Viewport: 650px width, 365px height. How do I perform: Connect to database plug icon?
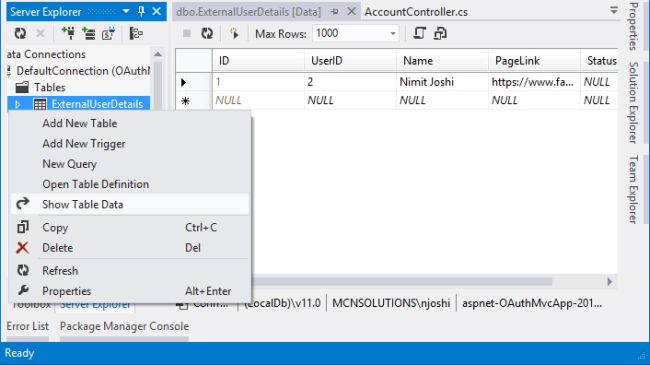(x=68, y=33)
